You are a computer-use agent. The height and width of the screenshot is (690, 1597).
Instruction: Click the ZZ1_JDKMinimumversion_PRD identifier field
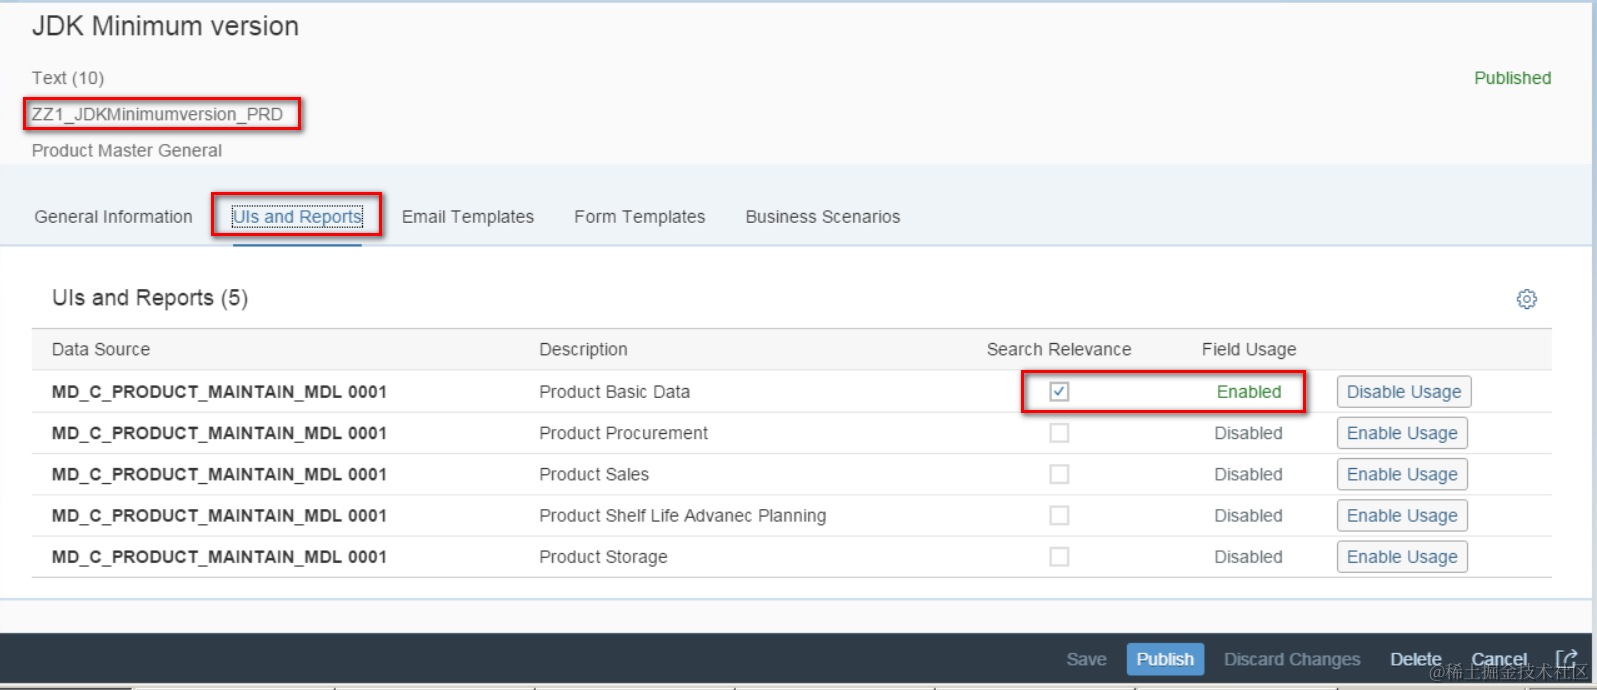coord(158,114)
